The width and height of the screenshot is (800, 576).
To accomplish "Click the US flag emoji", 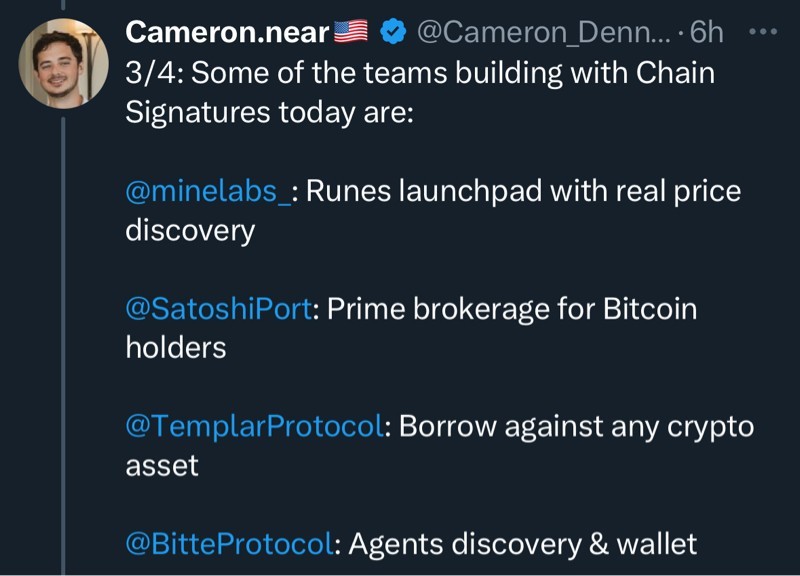I will (350, 32).
